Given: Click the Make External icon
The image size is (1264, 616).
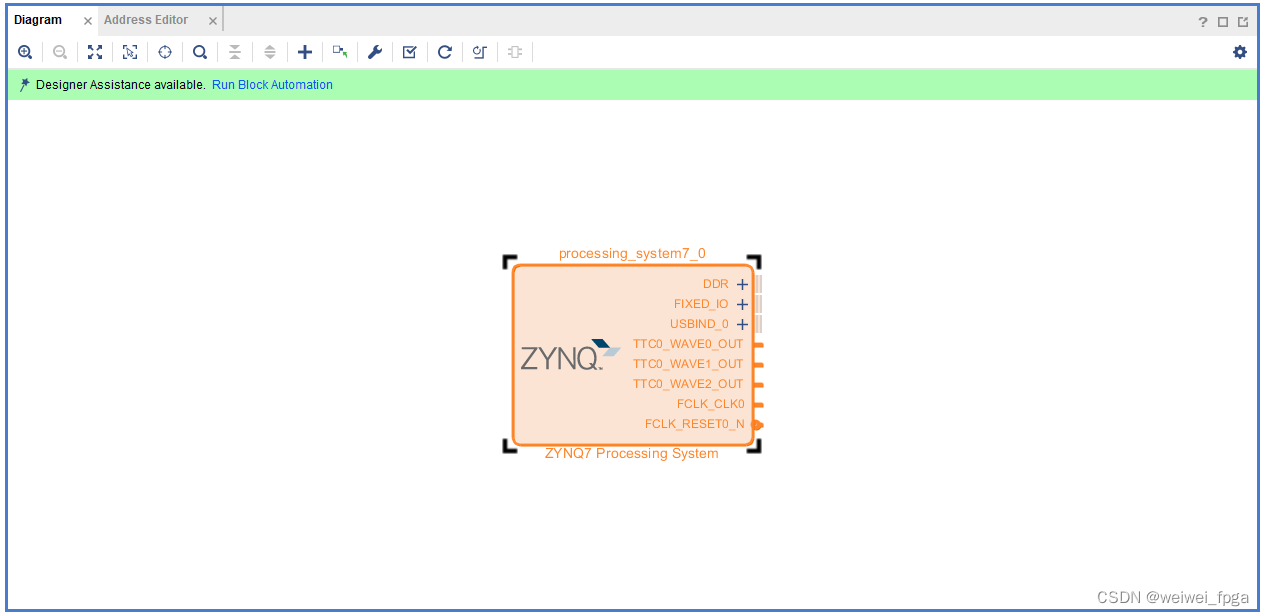Looking at the screenshot, I should coord(339,51).
